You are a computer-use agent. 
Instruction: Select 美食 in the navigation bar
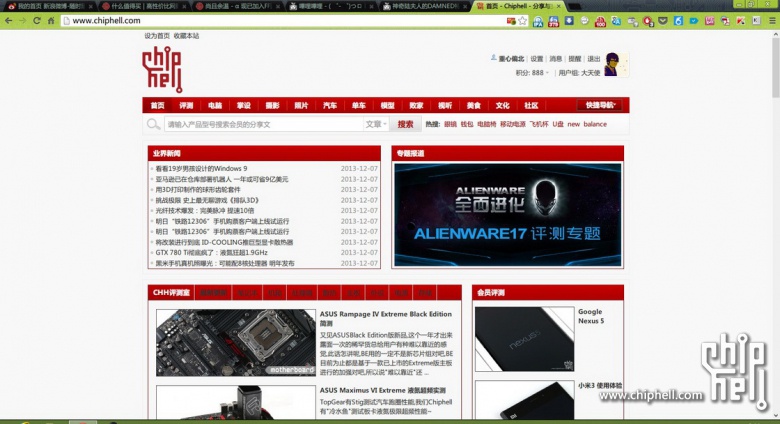(474, 106)
